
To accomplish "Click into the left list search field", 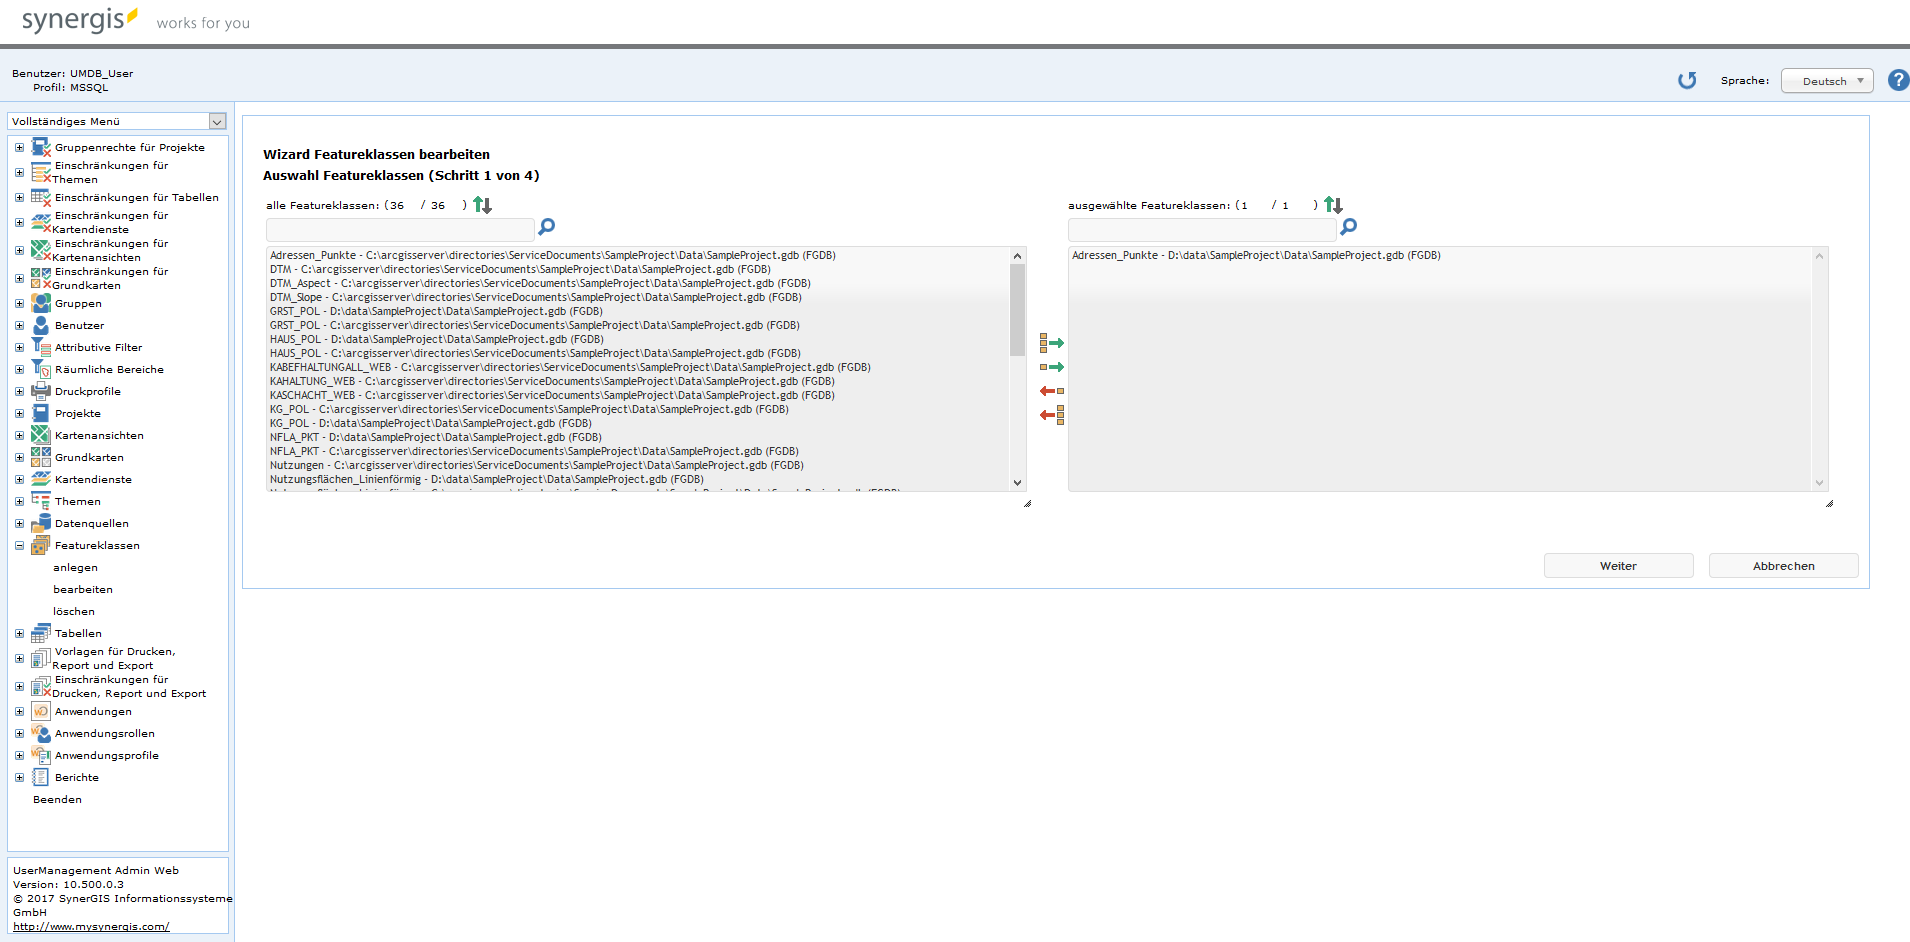I will tap(398, 229).
